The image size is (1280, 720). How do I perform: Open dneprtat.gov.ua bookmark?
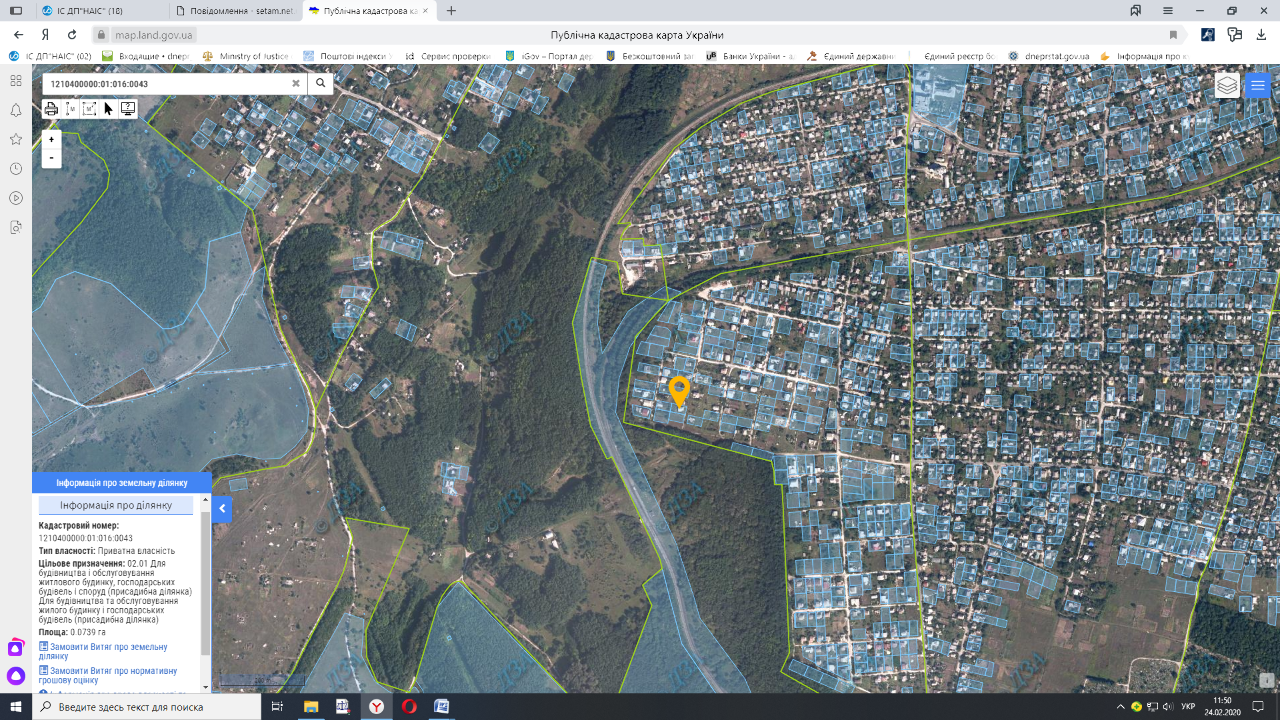pos(1049,56)
